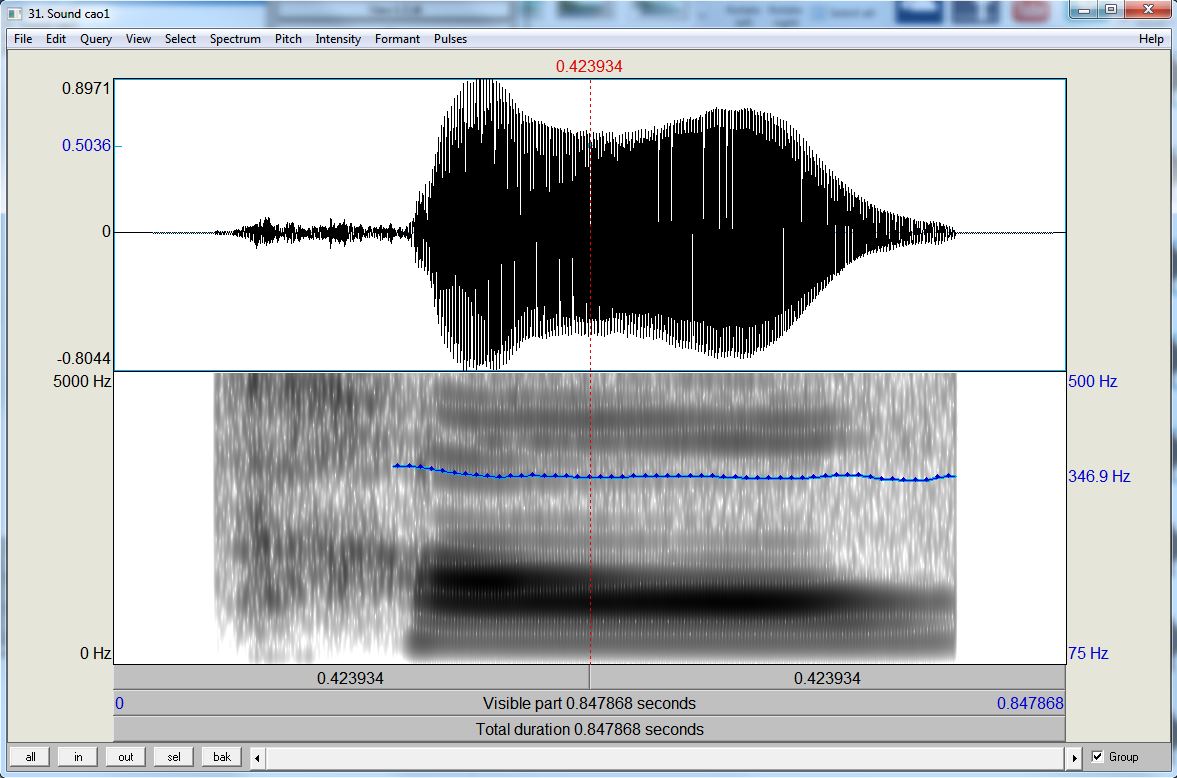Open the Formant menu
The width and height of the screenshot is (1177, 778).
397,39
